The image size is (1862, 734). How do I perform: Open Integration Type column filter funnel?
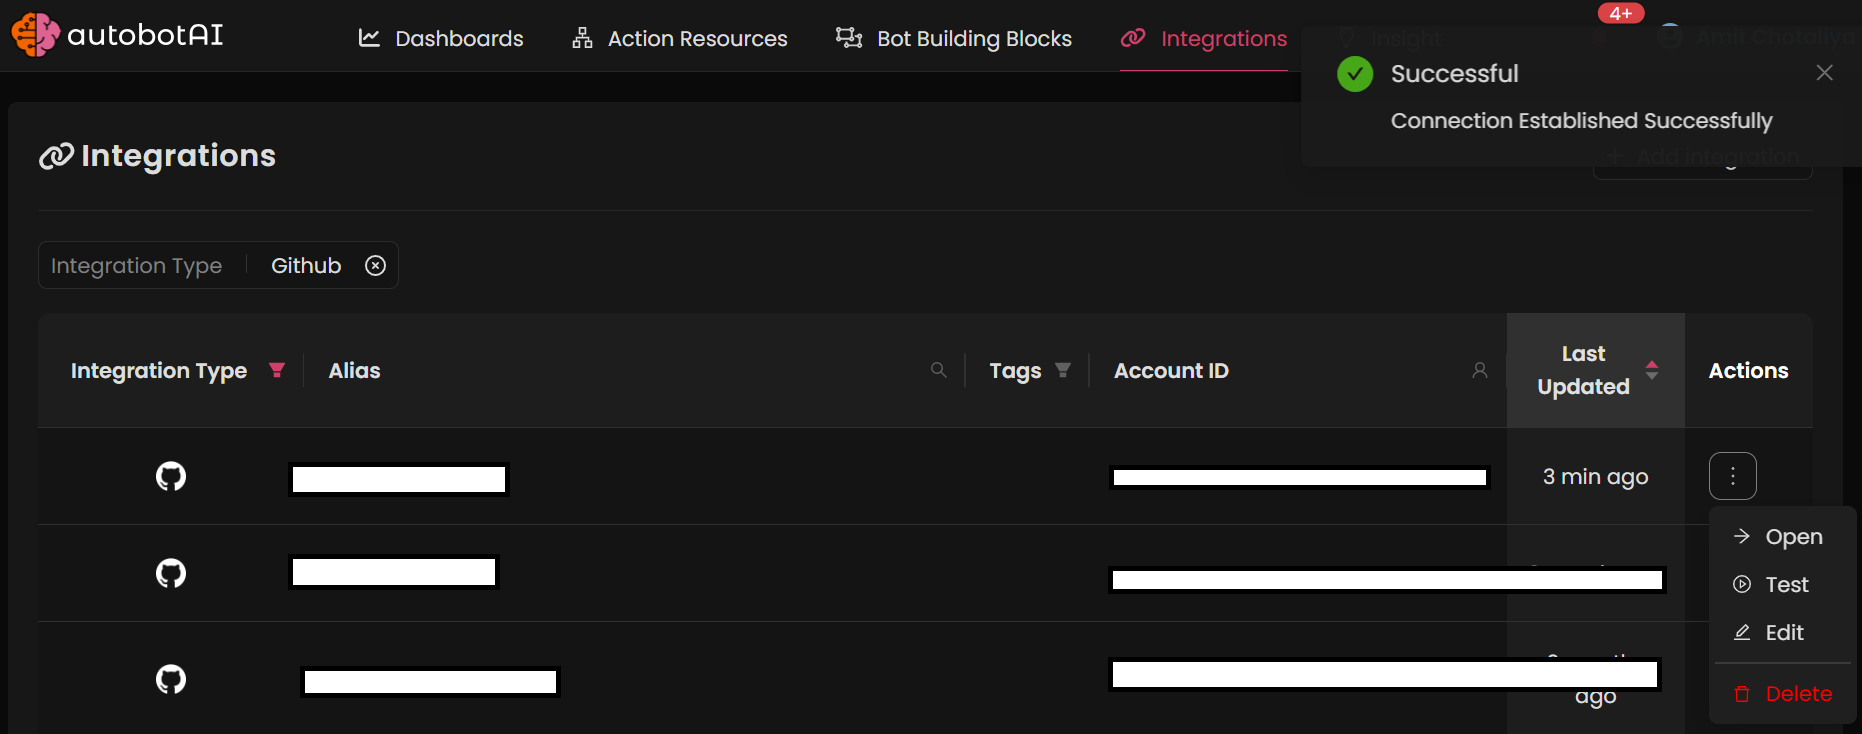point(277,370)
